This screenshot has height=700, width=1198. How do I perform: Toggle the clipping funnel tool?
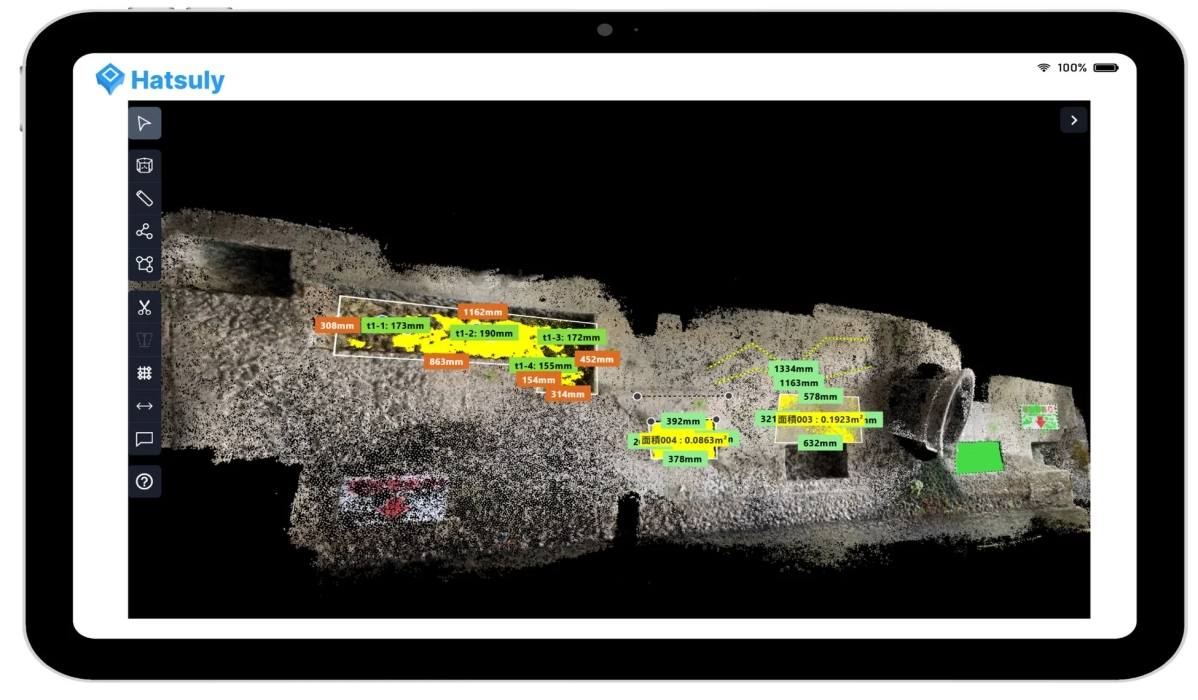point(144,340)
